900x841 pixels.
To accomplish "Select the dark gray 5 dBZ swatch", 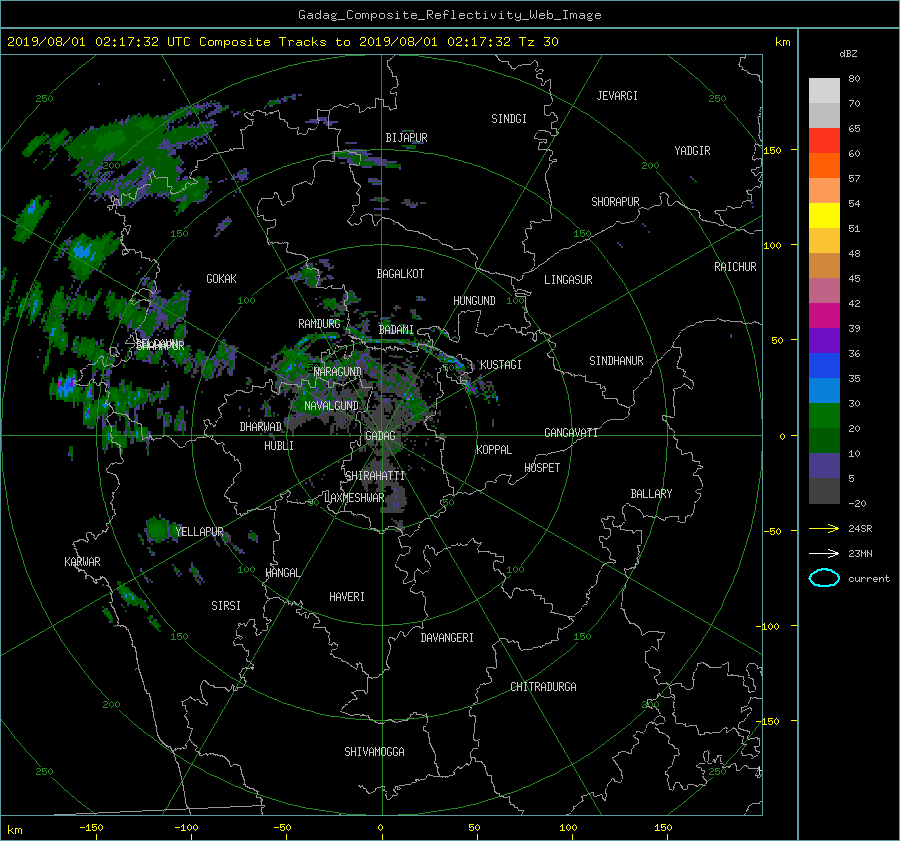I will [824, 491].
